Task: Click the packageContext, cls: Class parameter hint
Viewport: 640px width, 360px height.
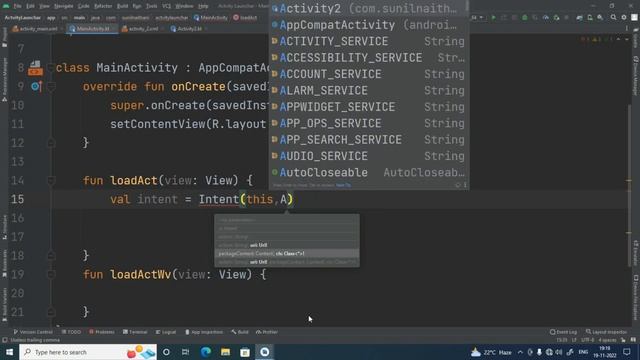Action: [287, 253]
